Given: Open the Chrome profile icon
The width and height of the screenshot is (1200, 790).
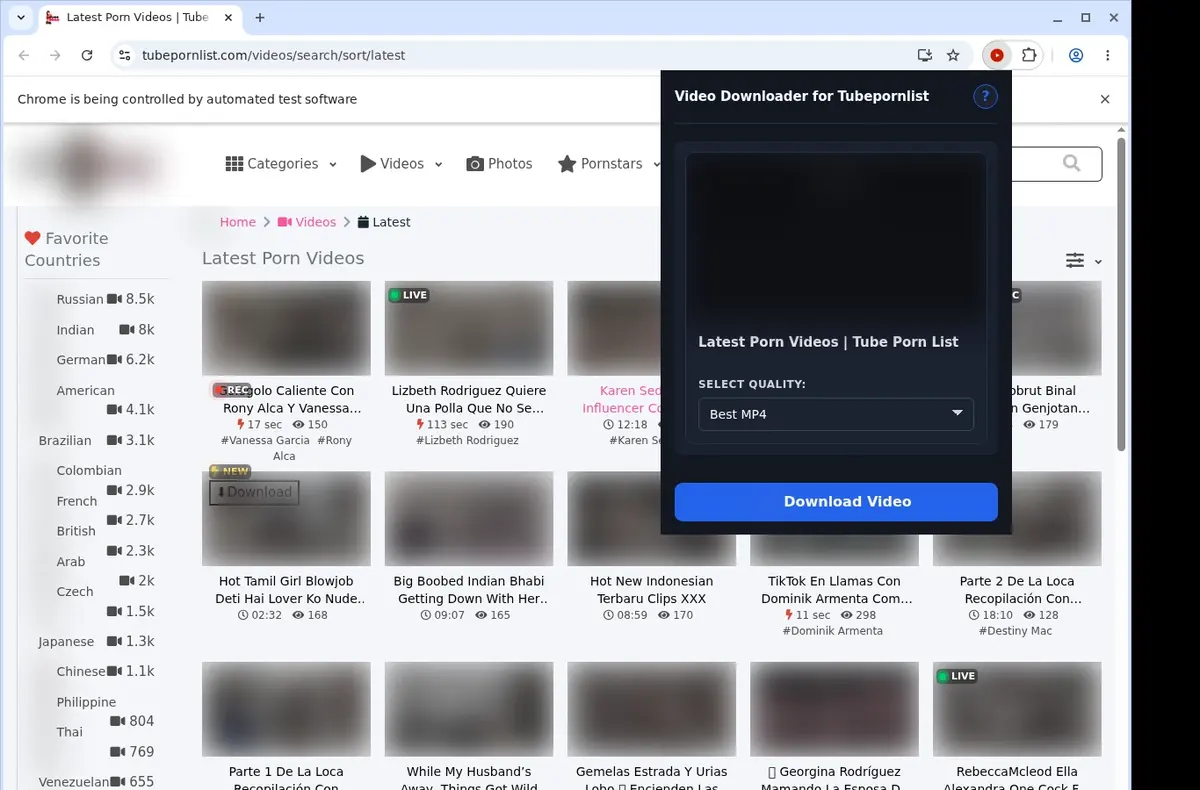Looking at the screenshot, I should (1076, 56).
